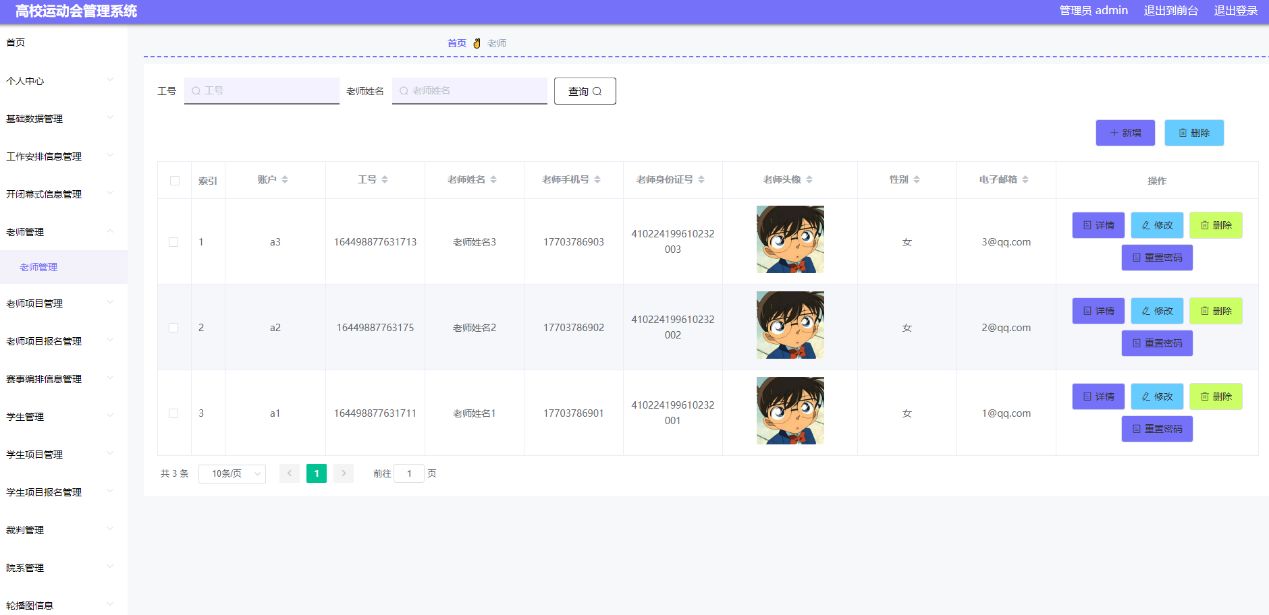Open 详情 for teacher a1
The width and height of the screenshot is (1269, 615).
pos(1098,396)
